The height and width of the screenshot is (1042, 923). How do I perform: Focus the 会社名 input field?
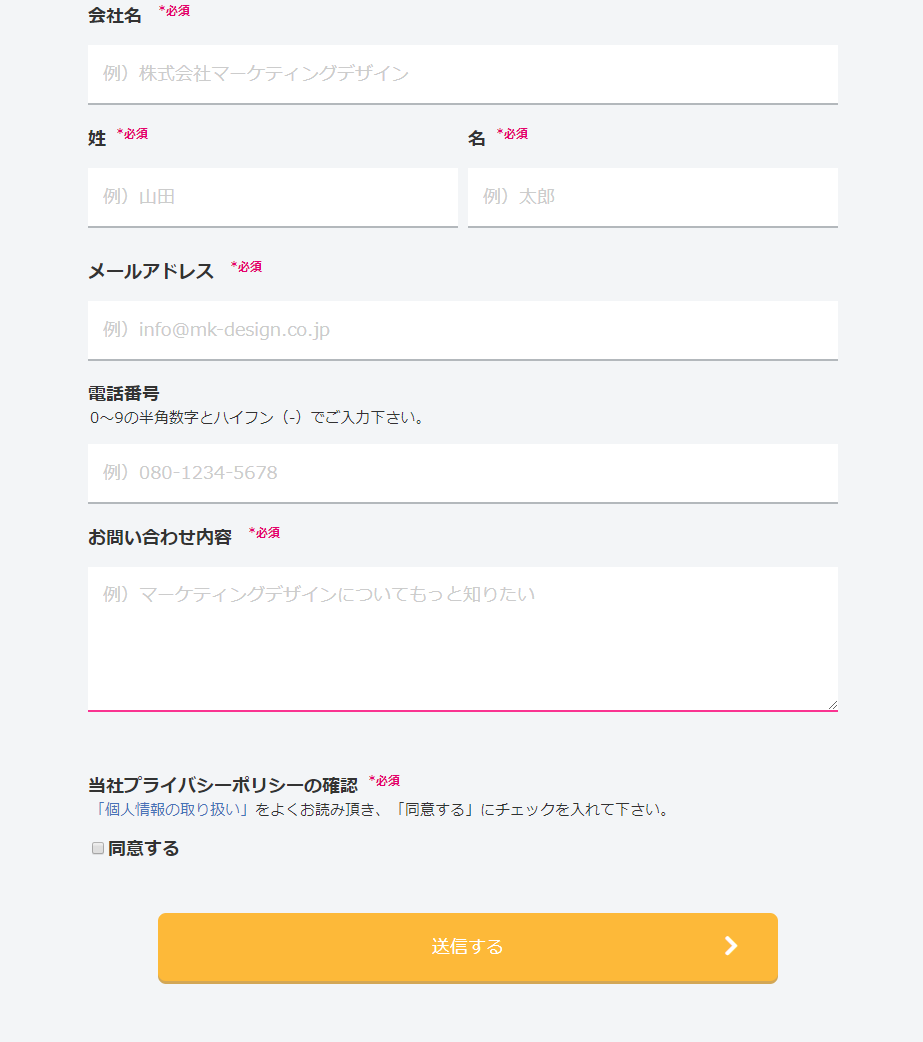[x=462, y=74]
